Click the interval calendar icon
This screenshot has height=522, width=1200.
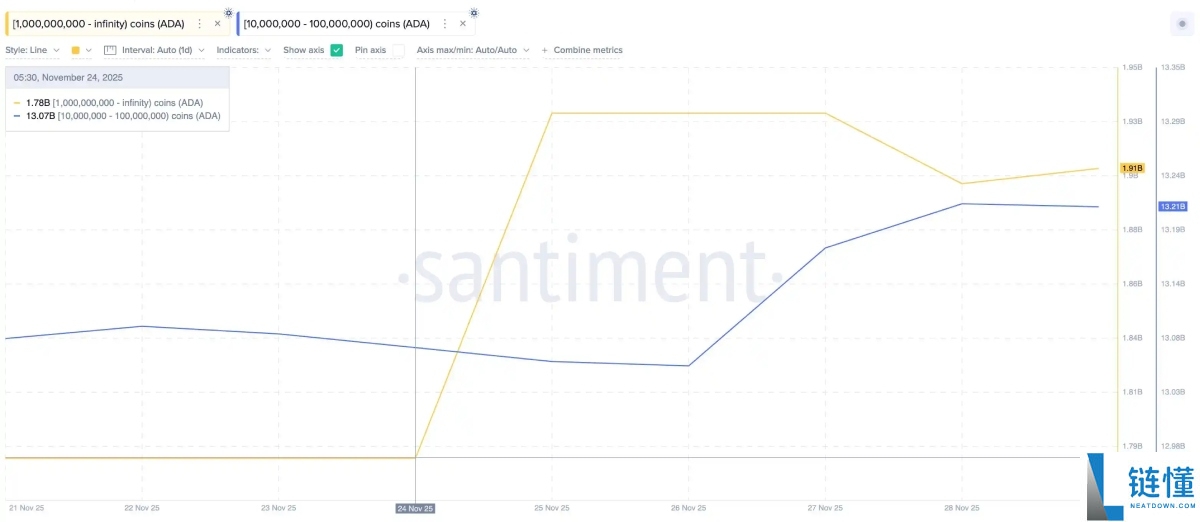point(111,50)
